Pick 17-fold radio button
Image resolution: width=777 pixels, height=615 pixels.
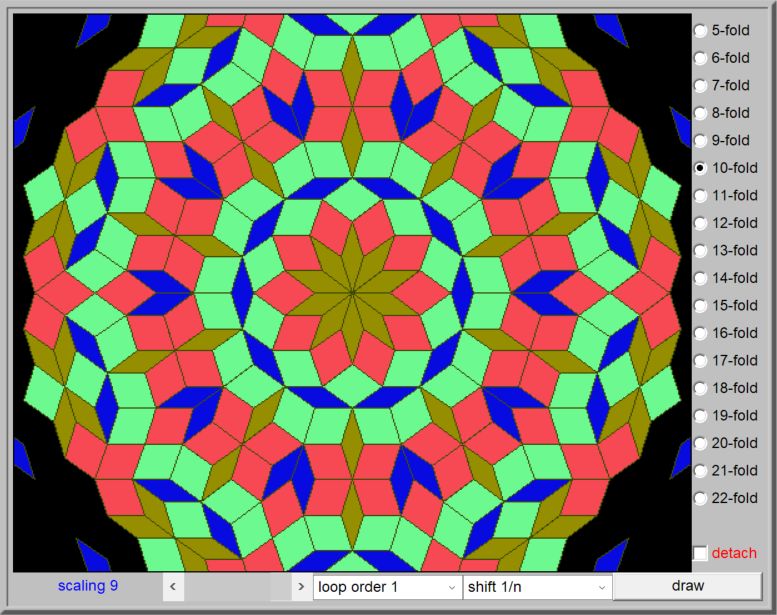click(700, 361)
